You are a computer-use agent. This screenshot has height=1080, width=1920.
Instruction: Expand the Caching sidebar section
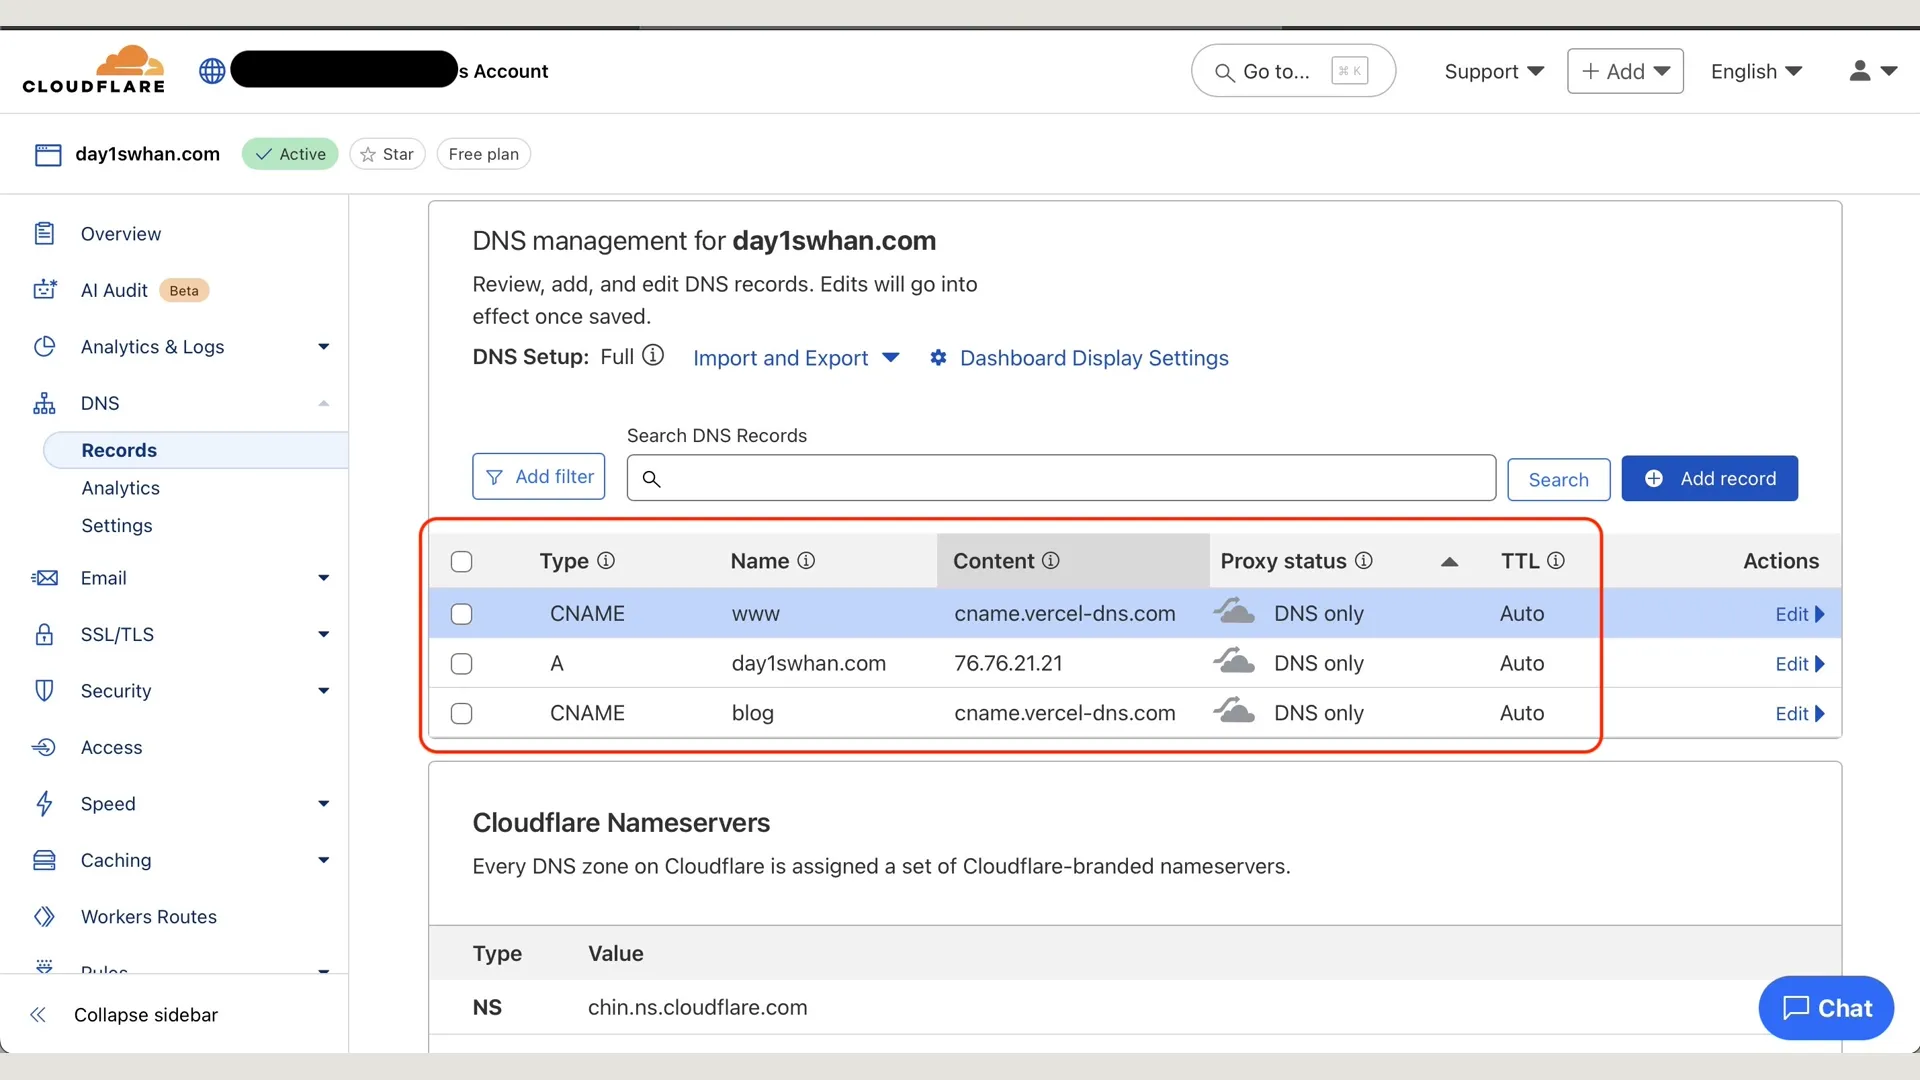coord(323,860)
